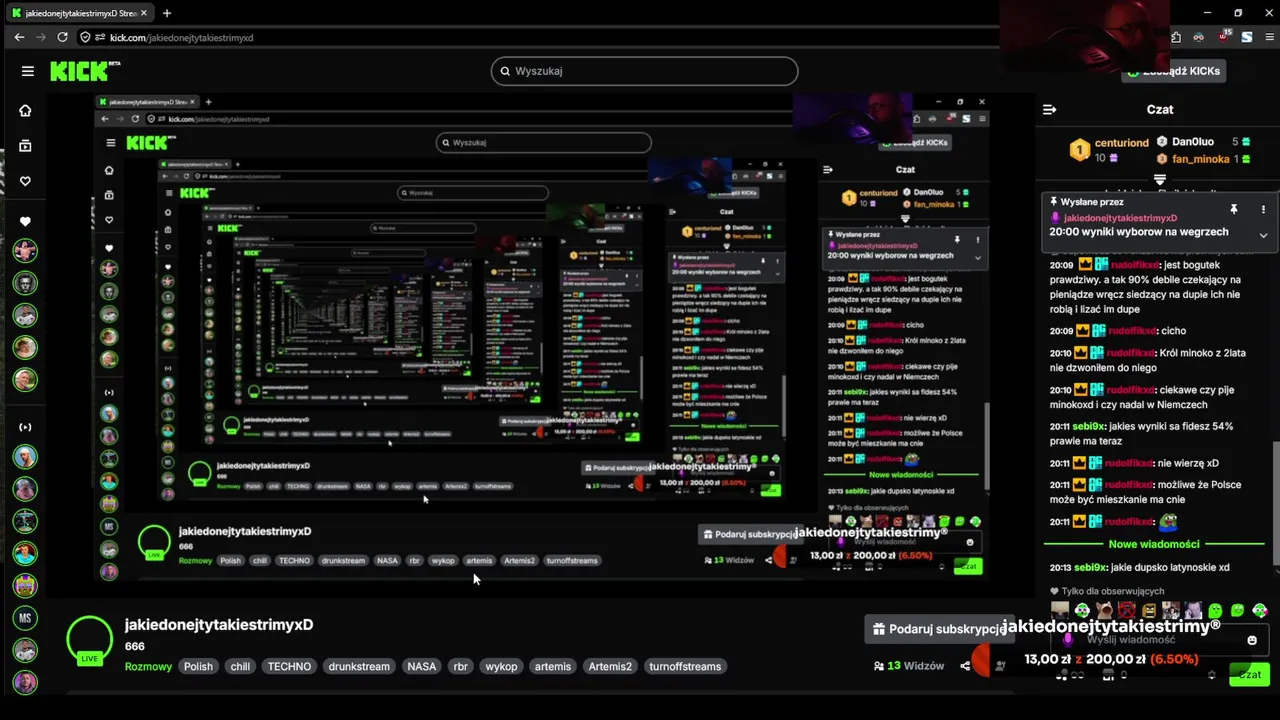Click username 'DanOluo' in leaderboard
The height and width of the screenshot is (720, 1280).
1193,142
